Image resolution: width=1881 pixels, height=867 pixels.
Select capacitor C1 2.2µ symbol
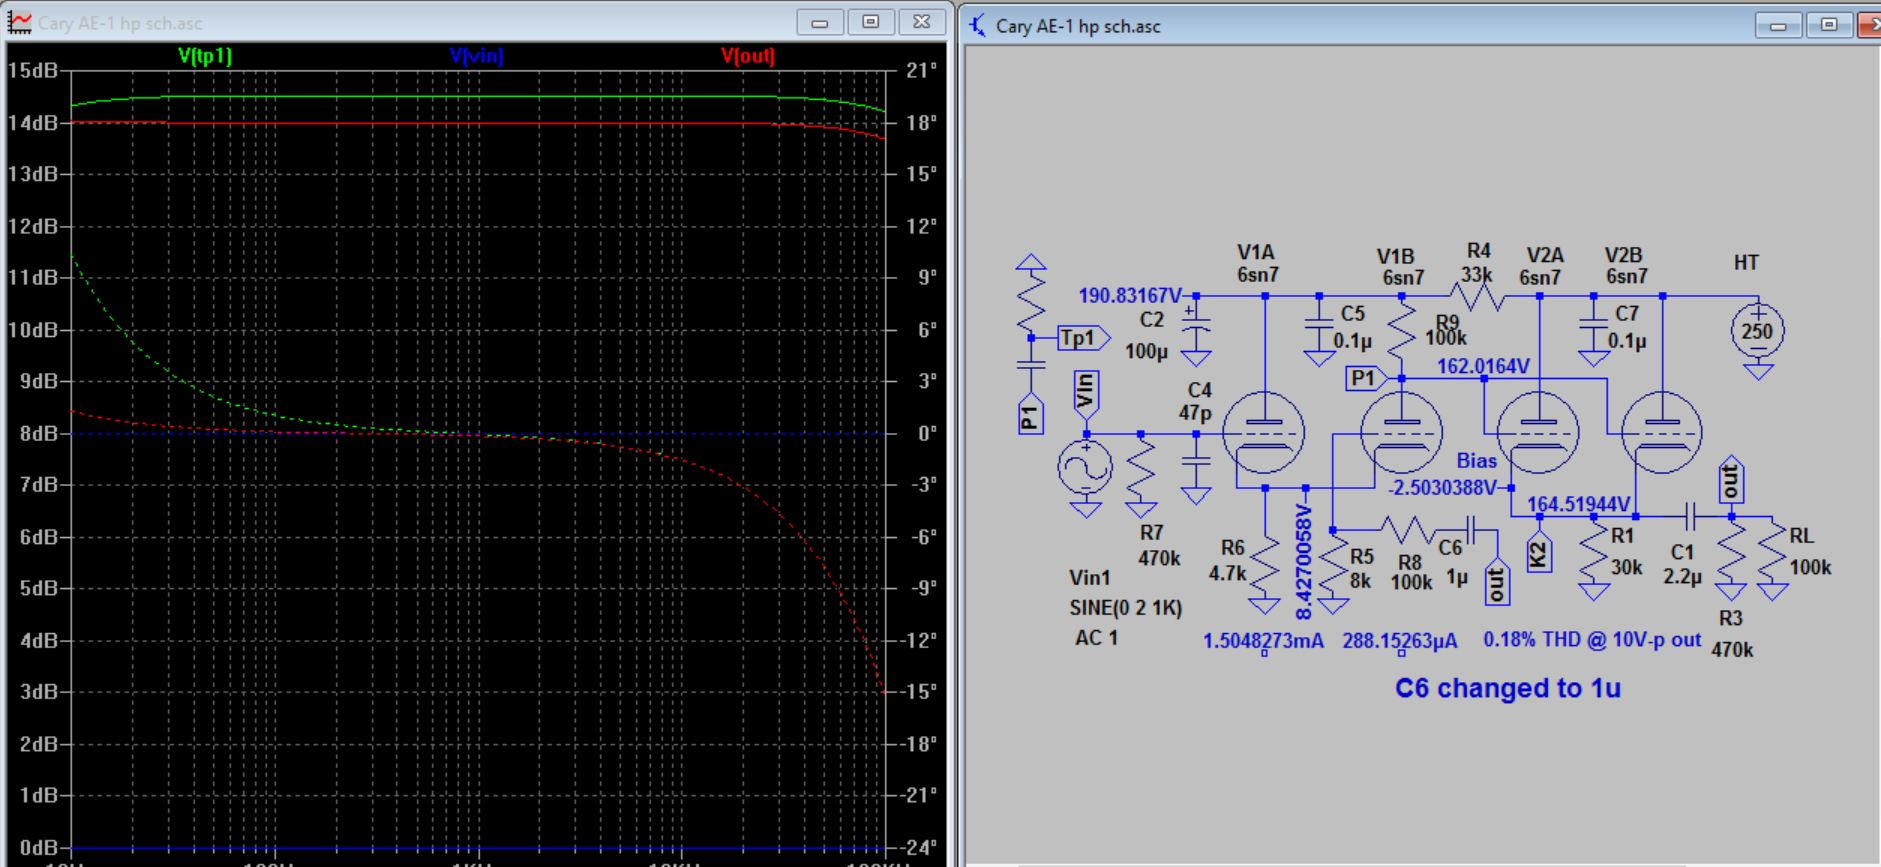(x=1690, y=516)
